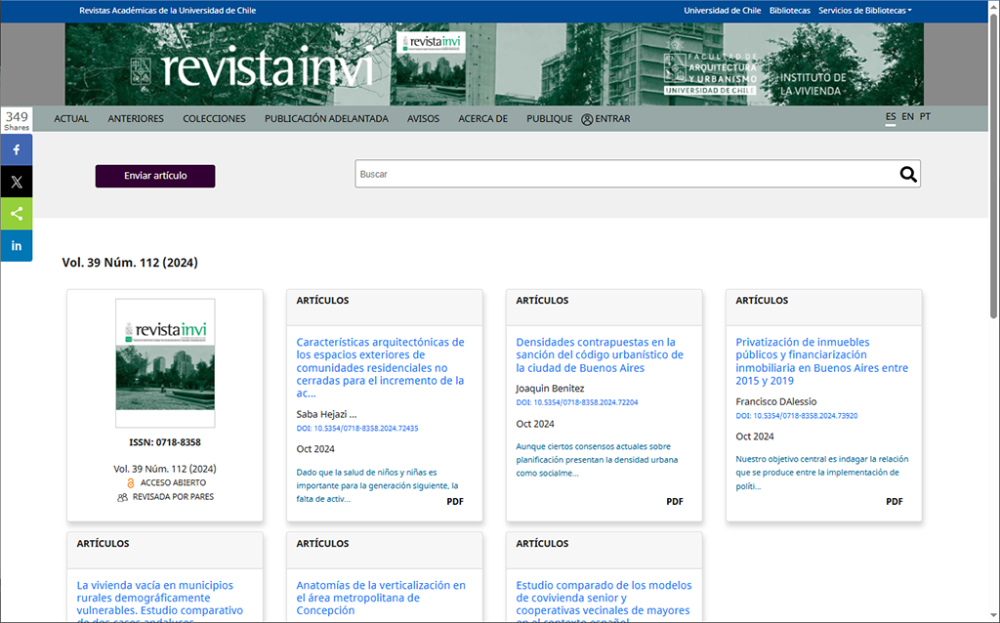Open the PDF of the first article
The width and height of the screenshot is (1000, 623).
pyautogui.click(x=455, y=501)
